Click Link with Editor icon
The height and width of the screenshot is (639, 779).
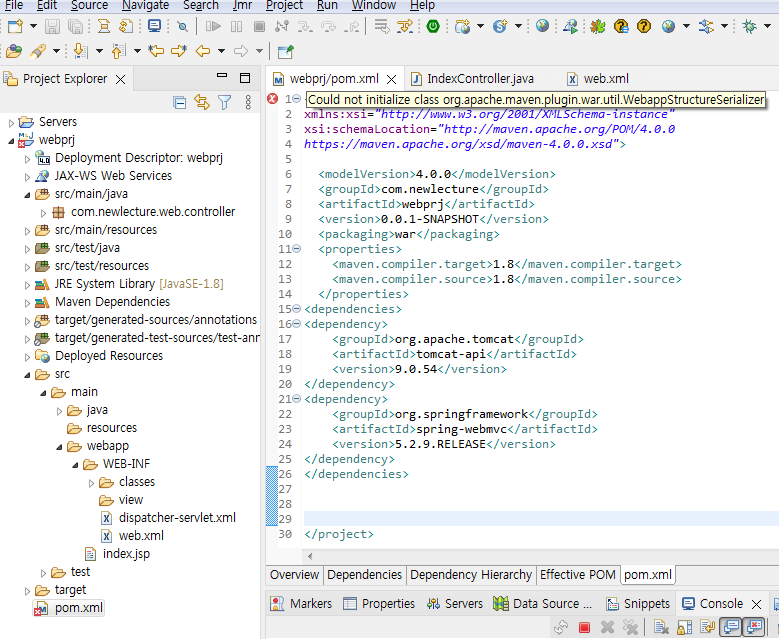click(x=202, y=102)
